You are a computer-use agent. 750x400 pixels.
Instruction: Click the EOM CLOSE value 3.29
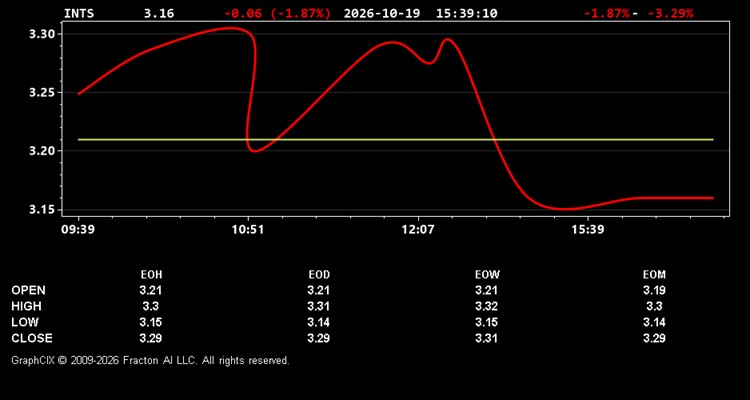coord(654,338)
